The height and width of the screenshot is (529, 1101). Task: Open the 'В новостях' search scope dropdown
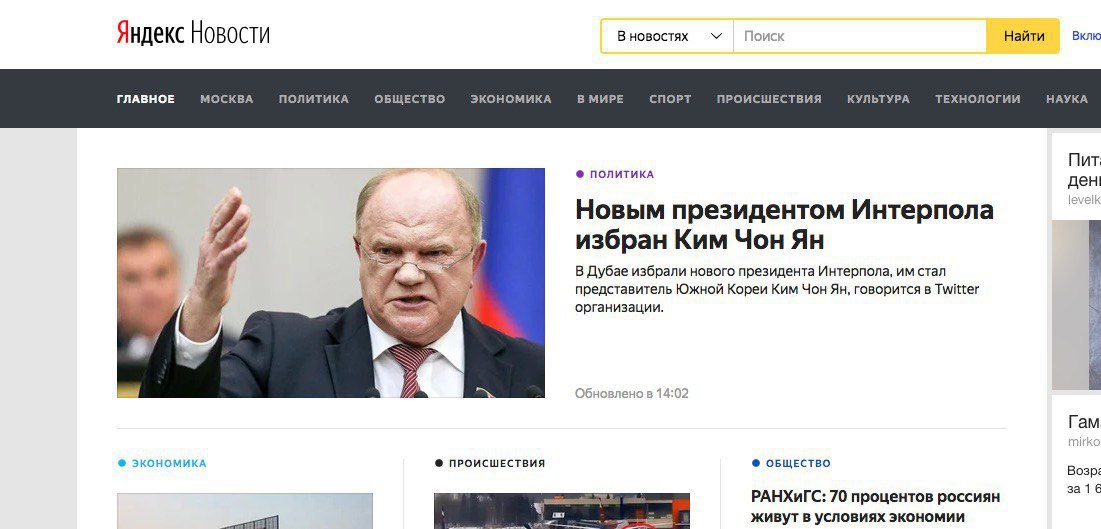coord(668,36)
